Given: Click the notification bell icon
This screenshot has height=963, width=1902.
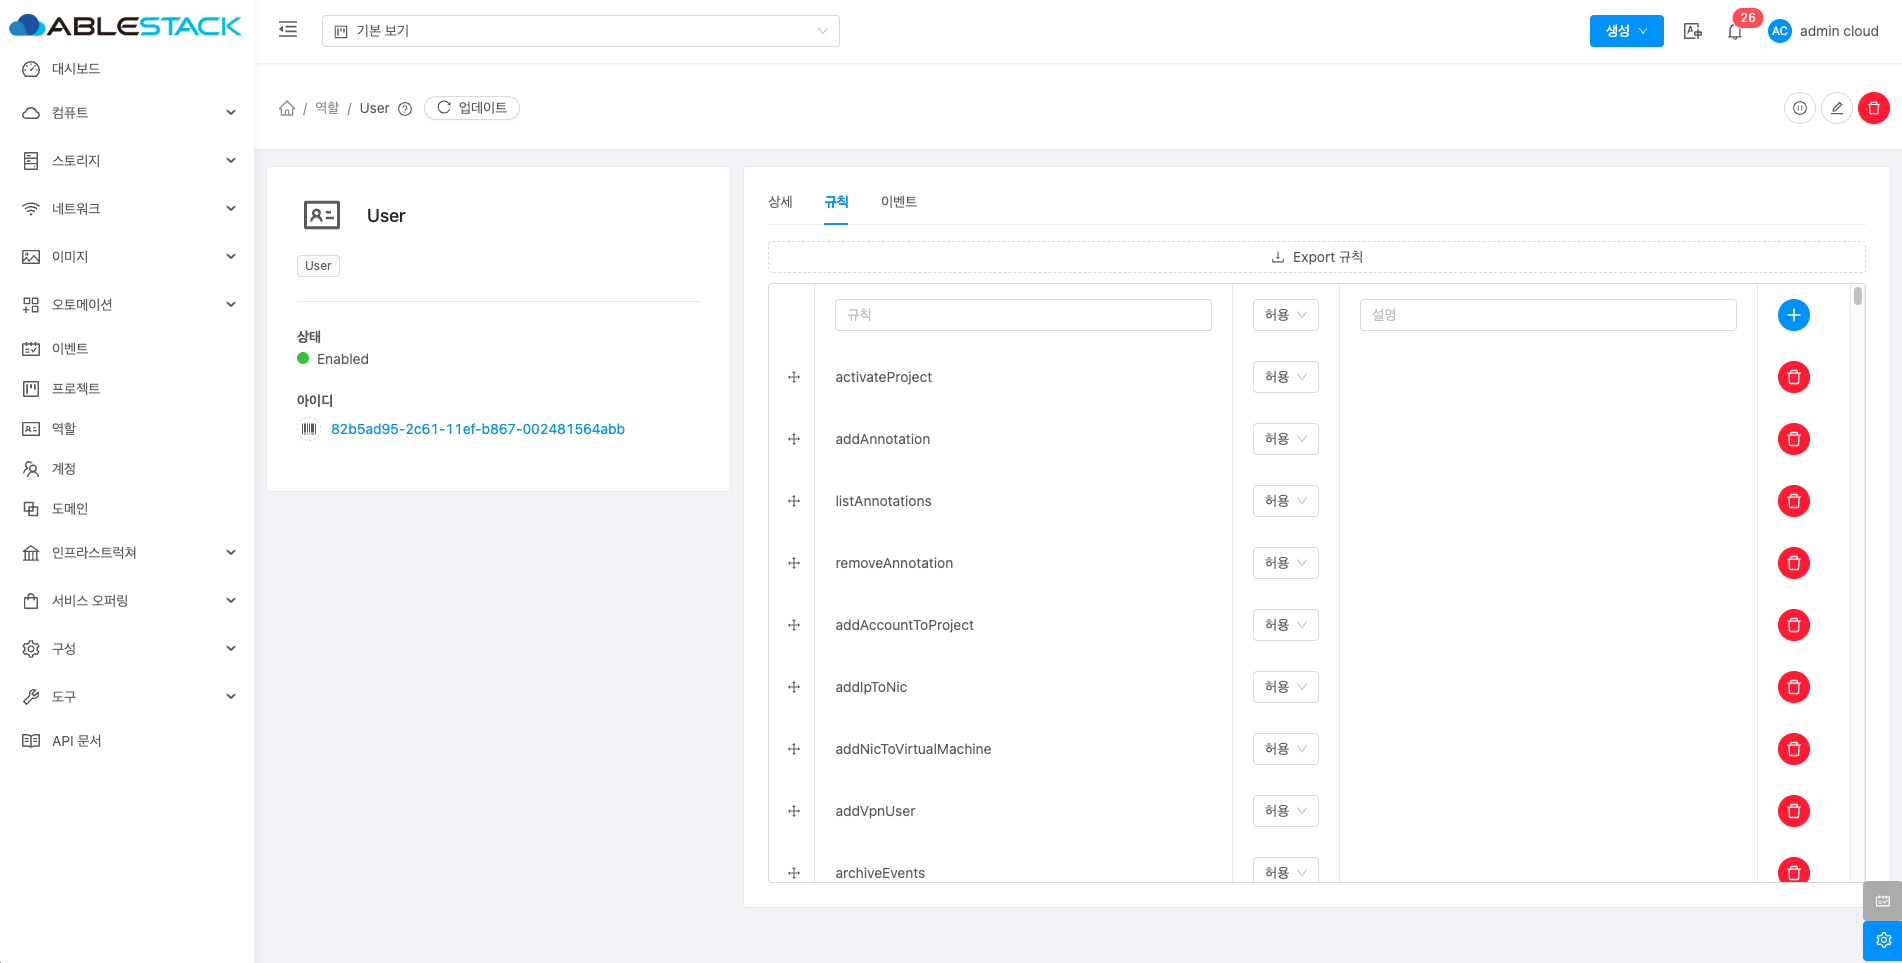Looking at the screenshot, I should pyautogui.click(x=1735, y=32).
